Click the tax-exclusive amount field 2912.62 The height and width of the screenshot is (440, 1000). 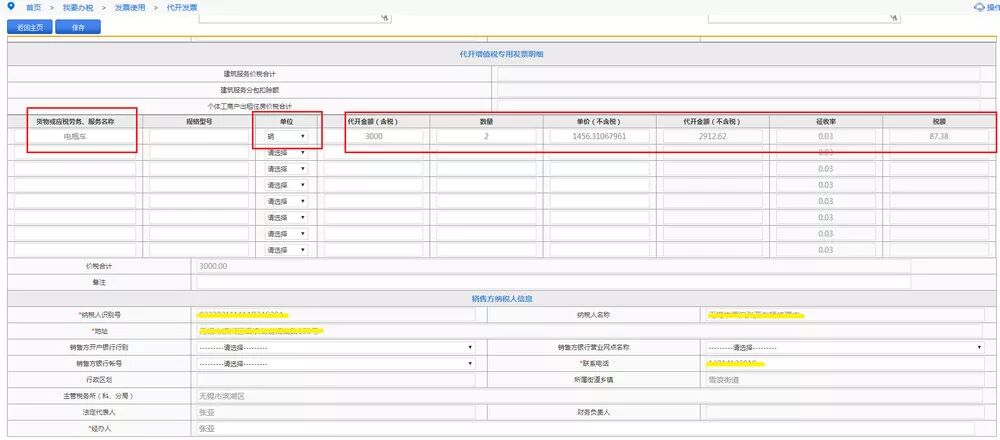point(713,136)
